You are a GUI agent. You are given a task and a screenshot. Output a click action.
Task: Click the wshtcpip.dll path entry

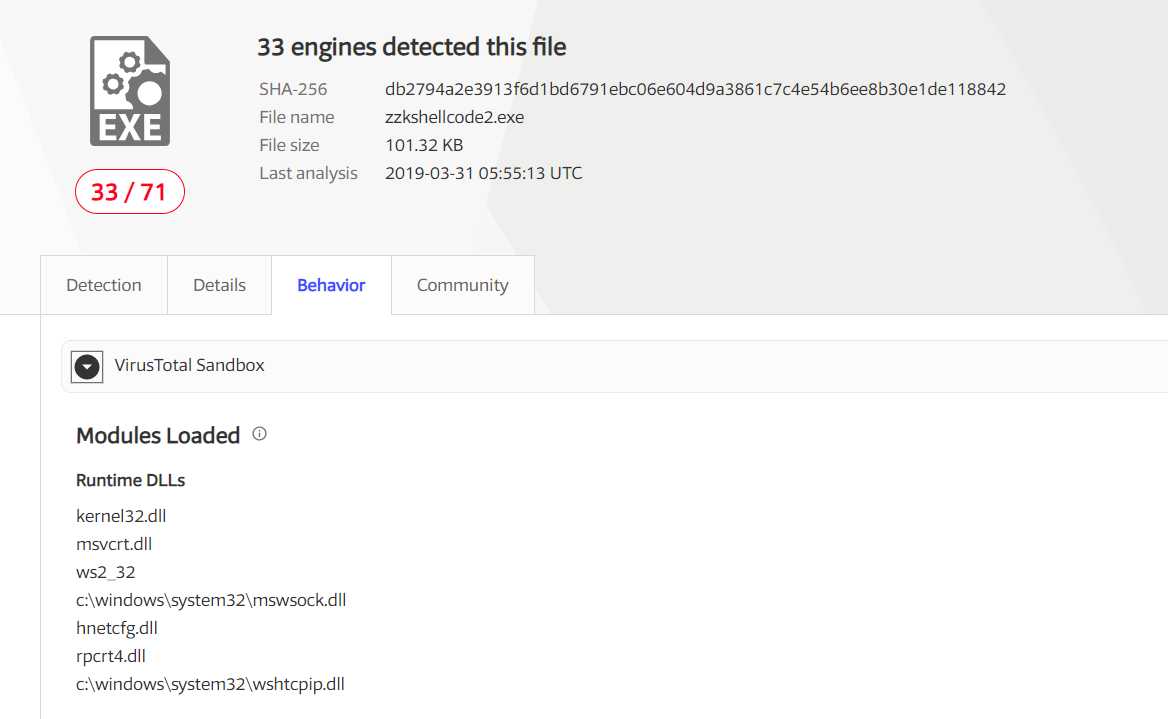(x=210, y=684)
